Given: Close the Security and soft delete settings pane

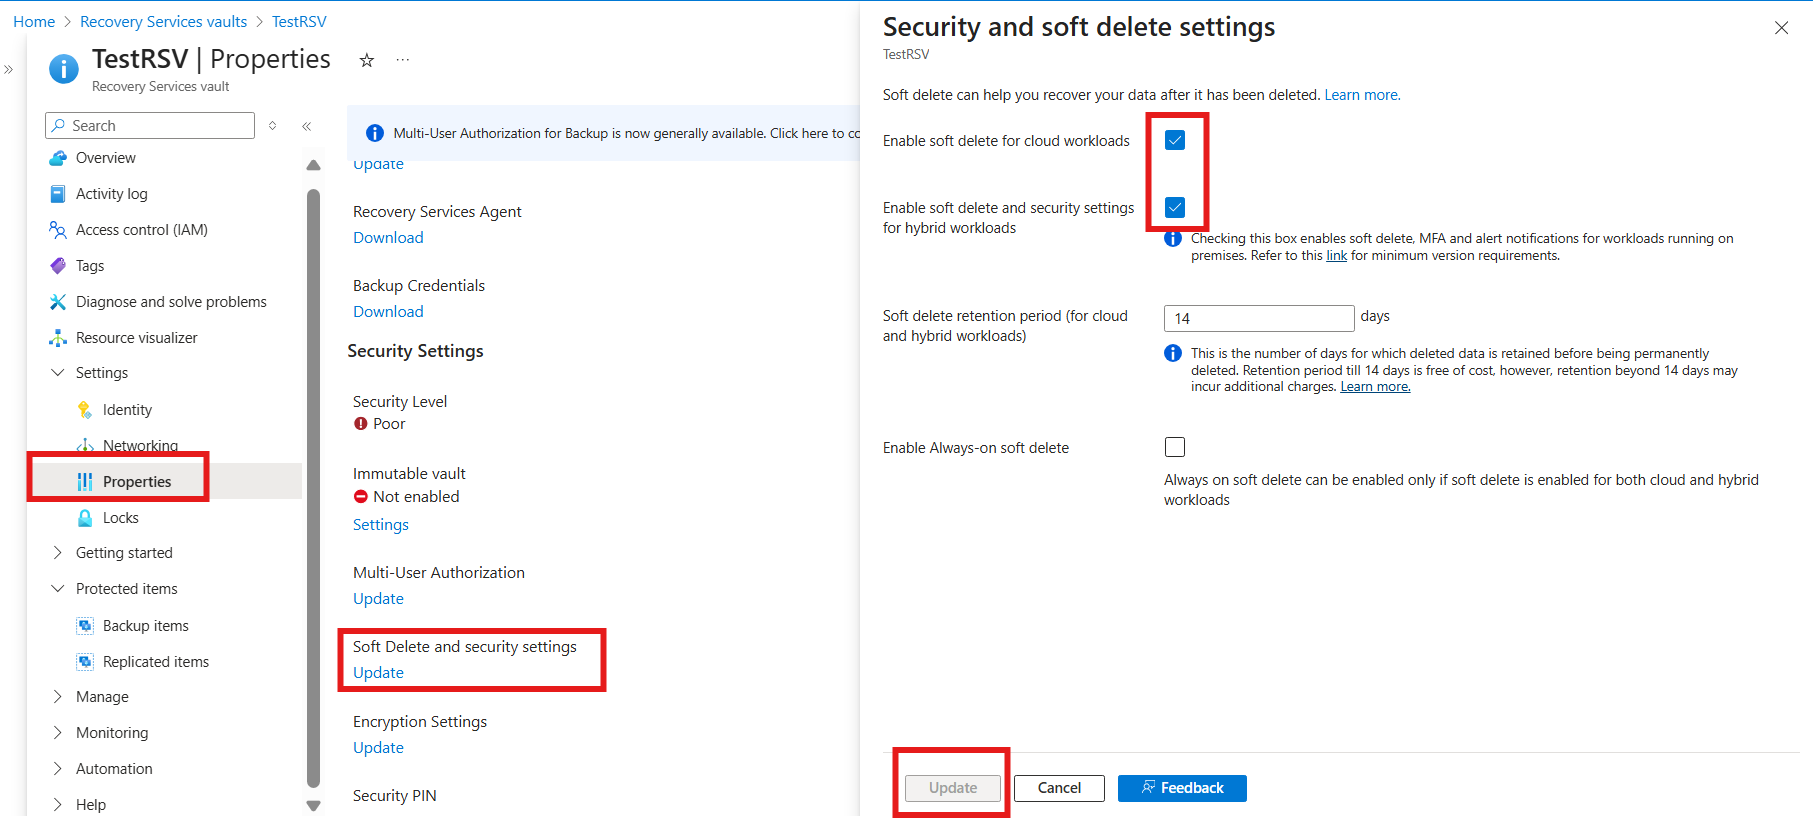Looking at the screenshot, I should tap(1781, 28).
